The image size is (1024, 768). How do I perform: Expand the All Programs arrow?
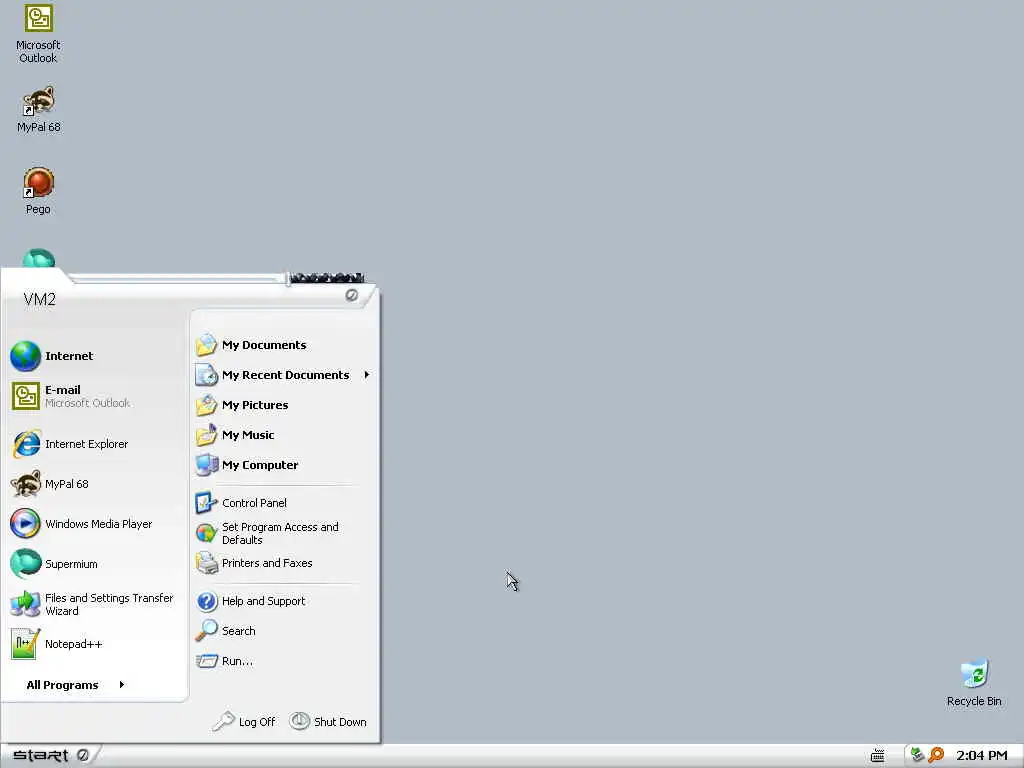(x=121, y=684)
